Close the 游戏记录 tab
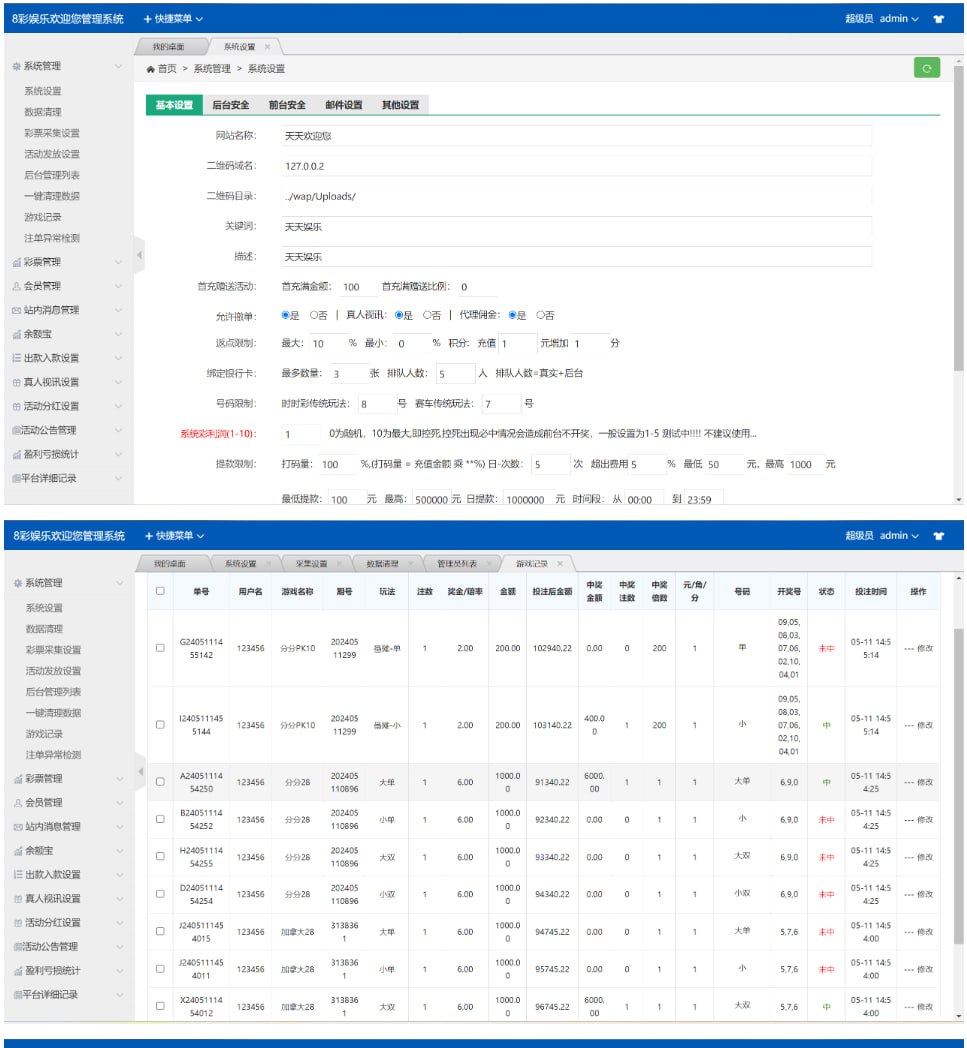Screen dimensions: 967x1048 (560, 564)
